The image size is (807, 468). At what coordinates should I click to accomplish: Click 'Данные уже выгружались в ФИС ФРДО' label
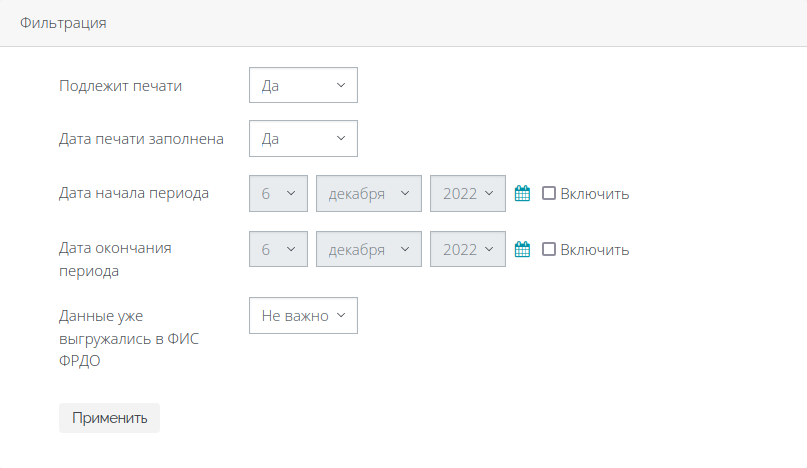click(x=129, y=338)
